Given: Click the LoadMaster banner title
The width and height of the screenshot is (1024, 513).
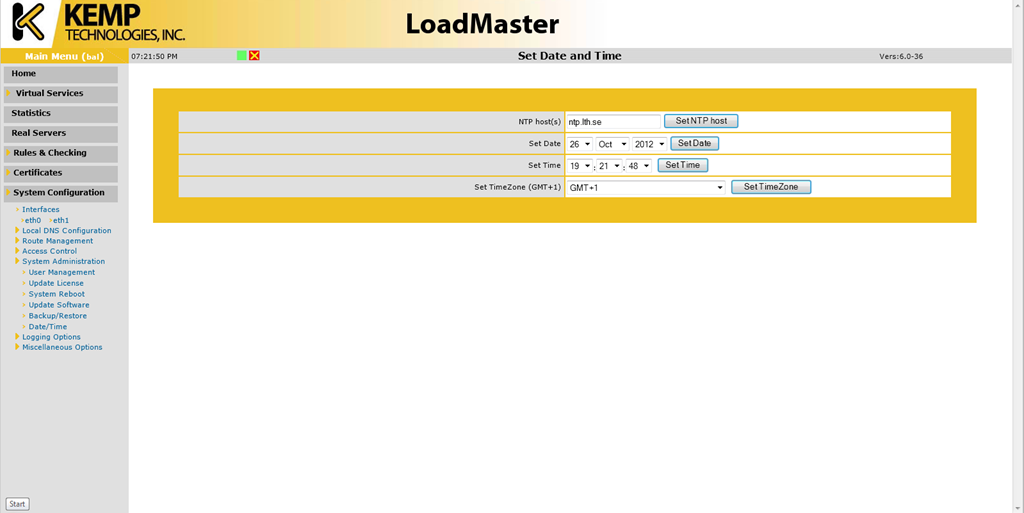Looking at the screenshot, I should pyautogui.click(x=482, y=24).
